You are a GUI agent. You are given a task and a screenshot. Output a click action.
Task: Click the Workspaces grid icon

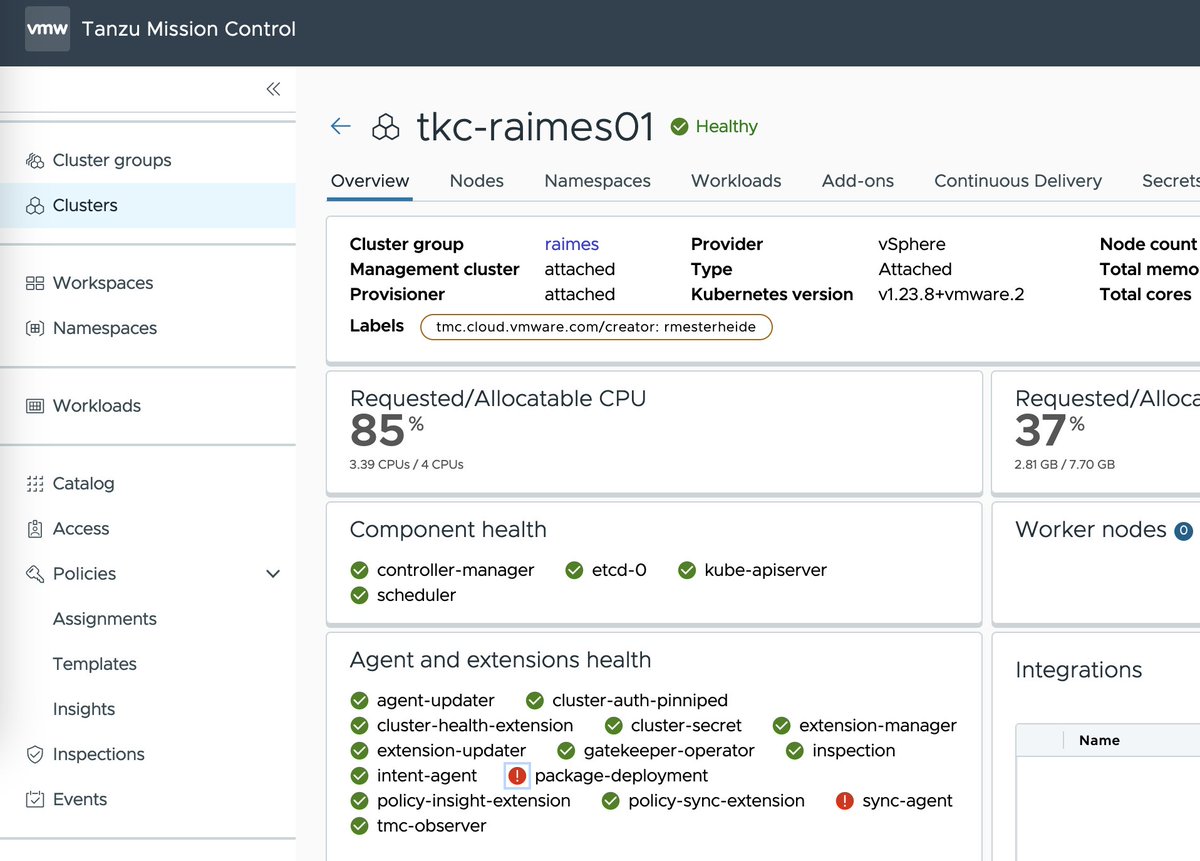[x=35, y=283]
